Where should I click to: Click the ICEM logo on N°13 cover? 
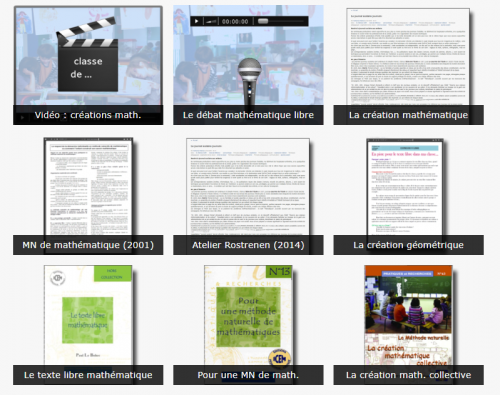coord(279,359)
